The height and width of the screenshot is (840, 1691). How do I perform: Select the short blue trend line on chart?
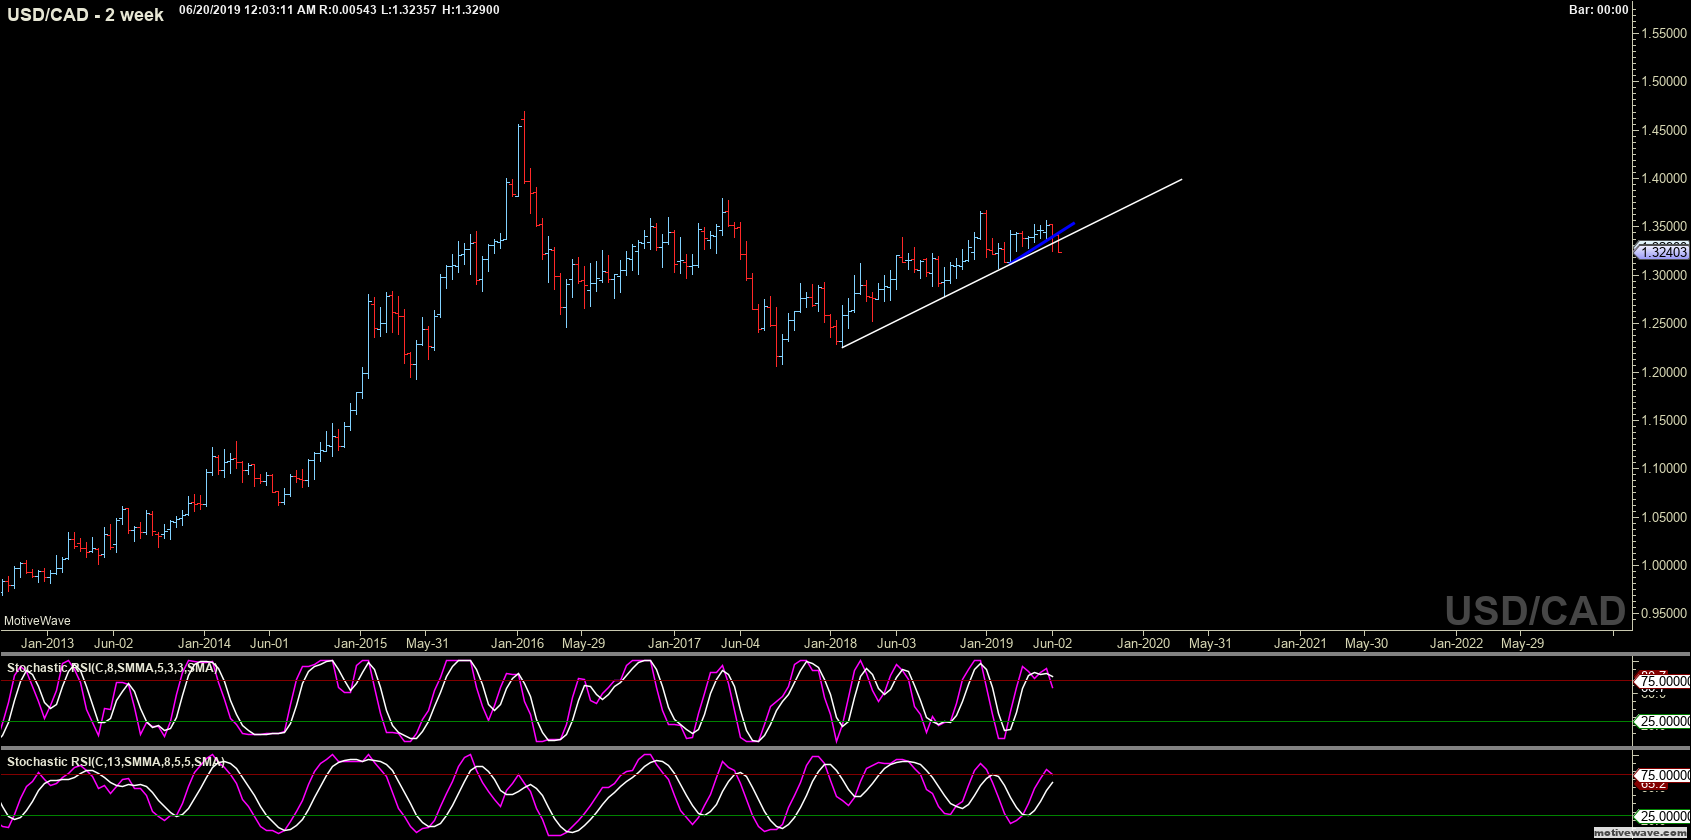point(1042,243)
